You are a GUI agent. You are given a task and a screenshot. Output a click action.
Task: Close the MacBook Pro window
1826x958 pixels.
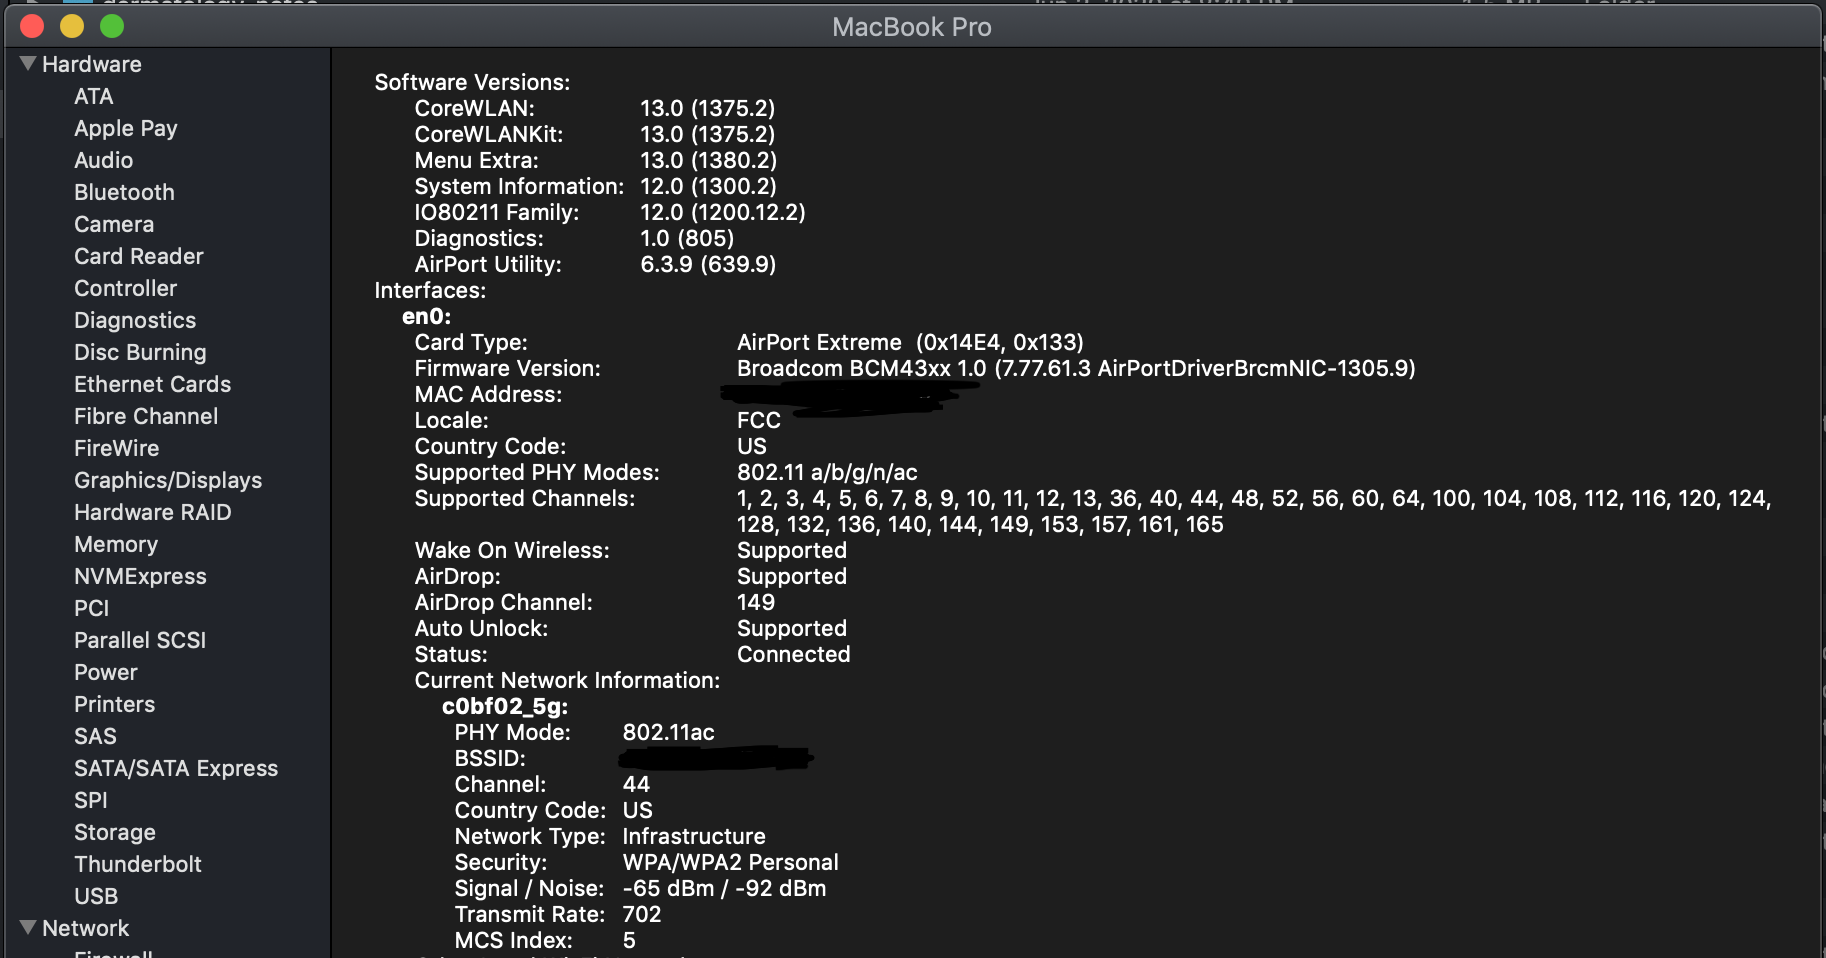click(32, 26)
